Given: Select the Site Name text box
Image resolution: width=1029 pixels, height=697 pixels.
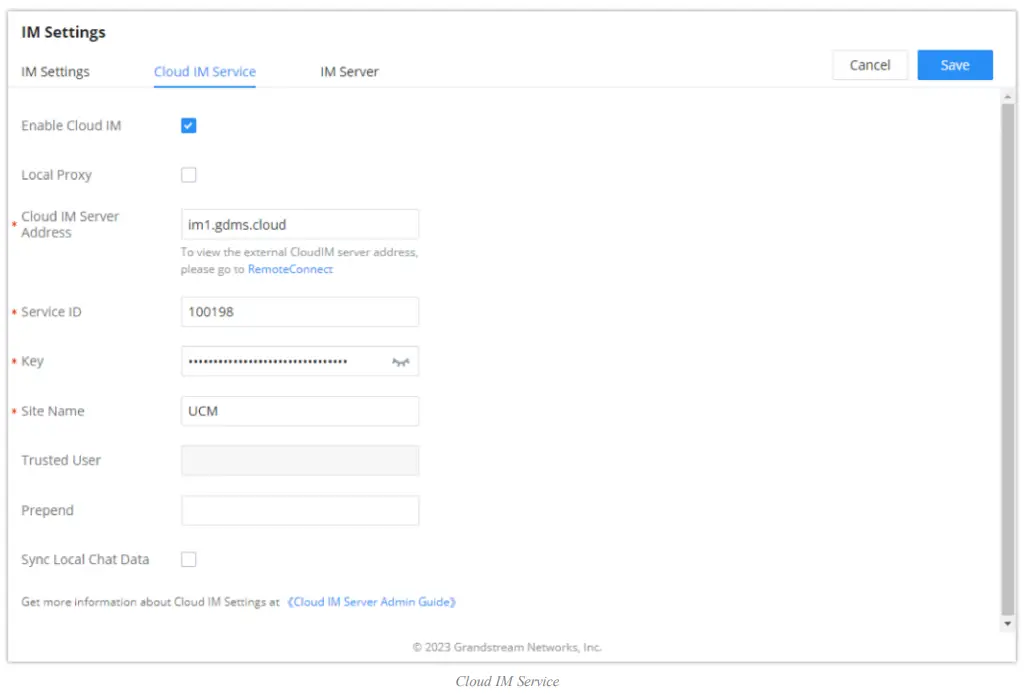Looking at the screenshot, I should point(299,411).
